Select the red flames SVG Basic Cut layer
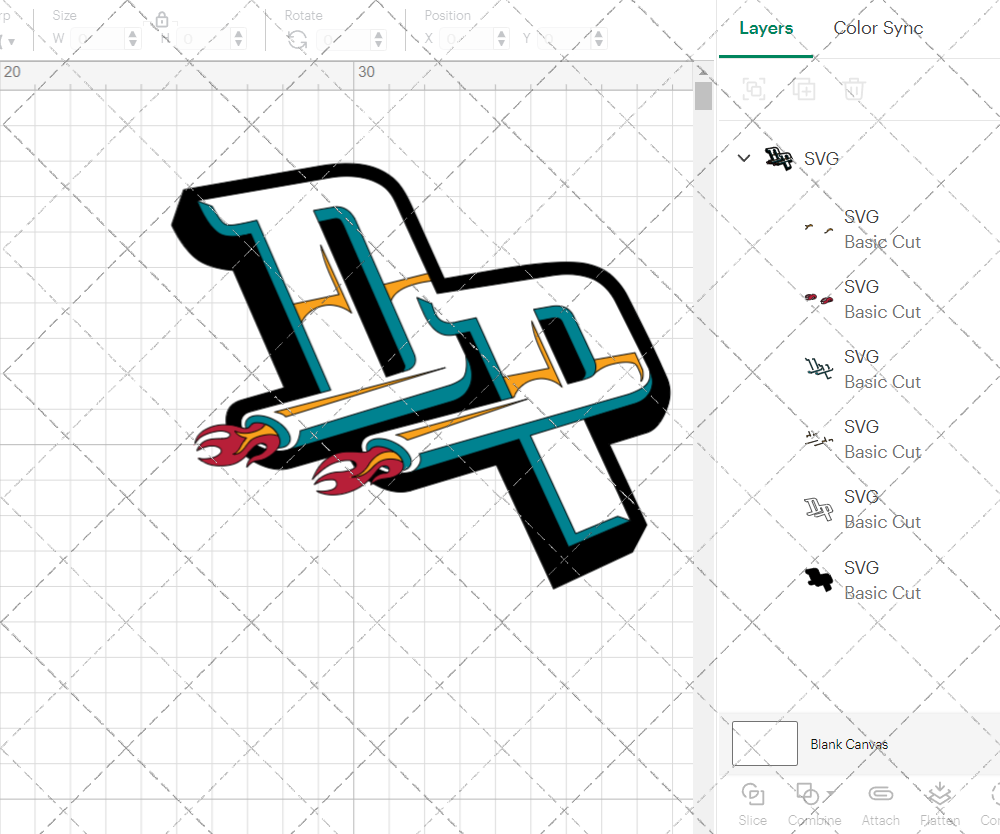 tap(862, 299)
